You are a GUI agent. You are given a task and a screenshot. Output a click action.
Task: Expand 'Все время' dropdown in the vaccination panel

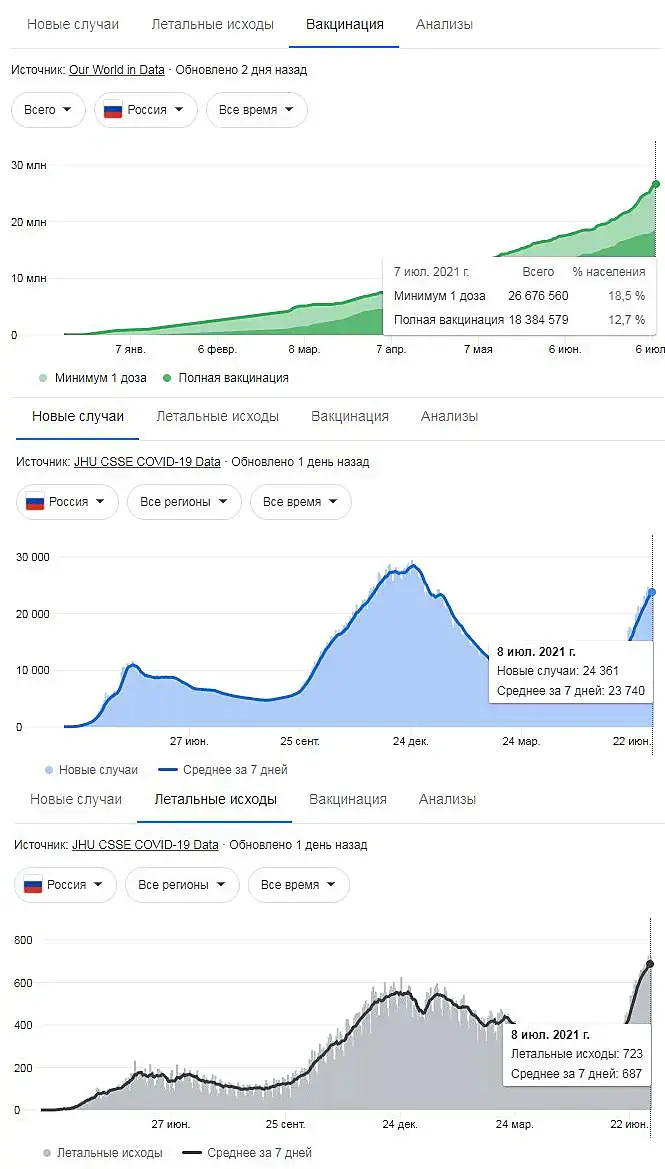click(256, 110)
